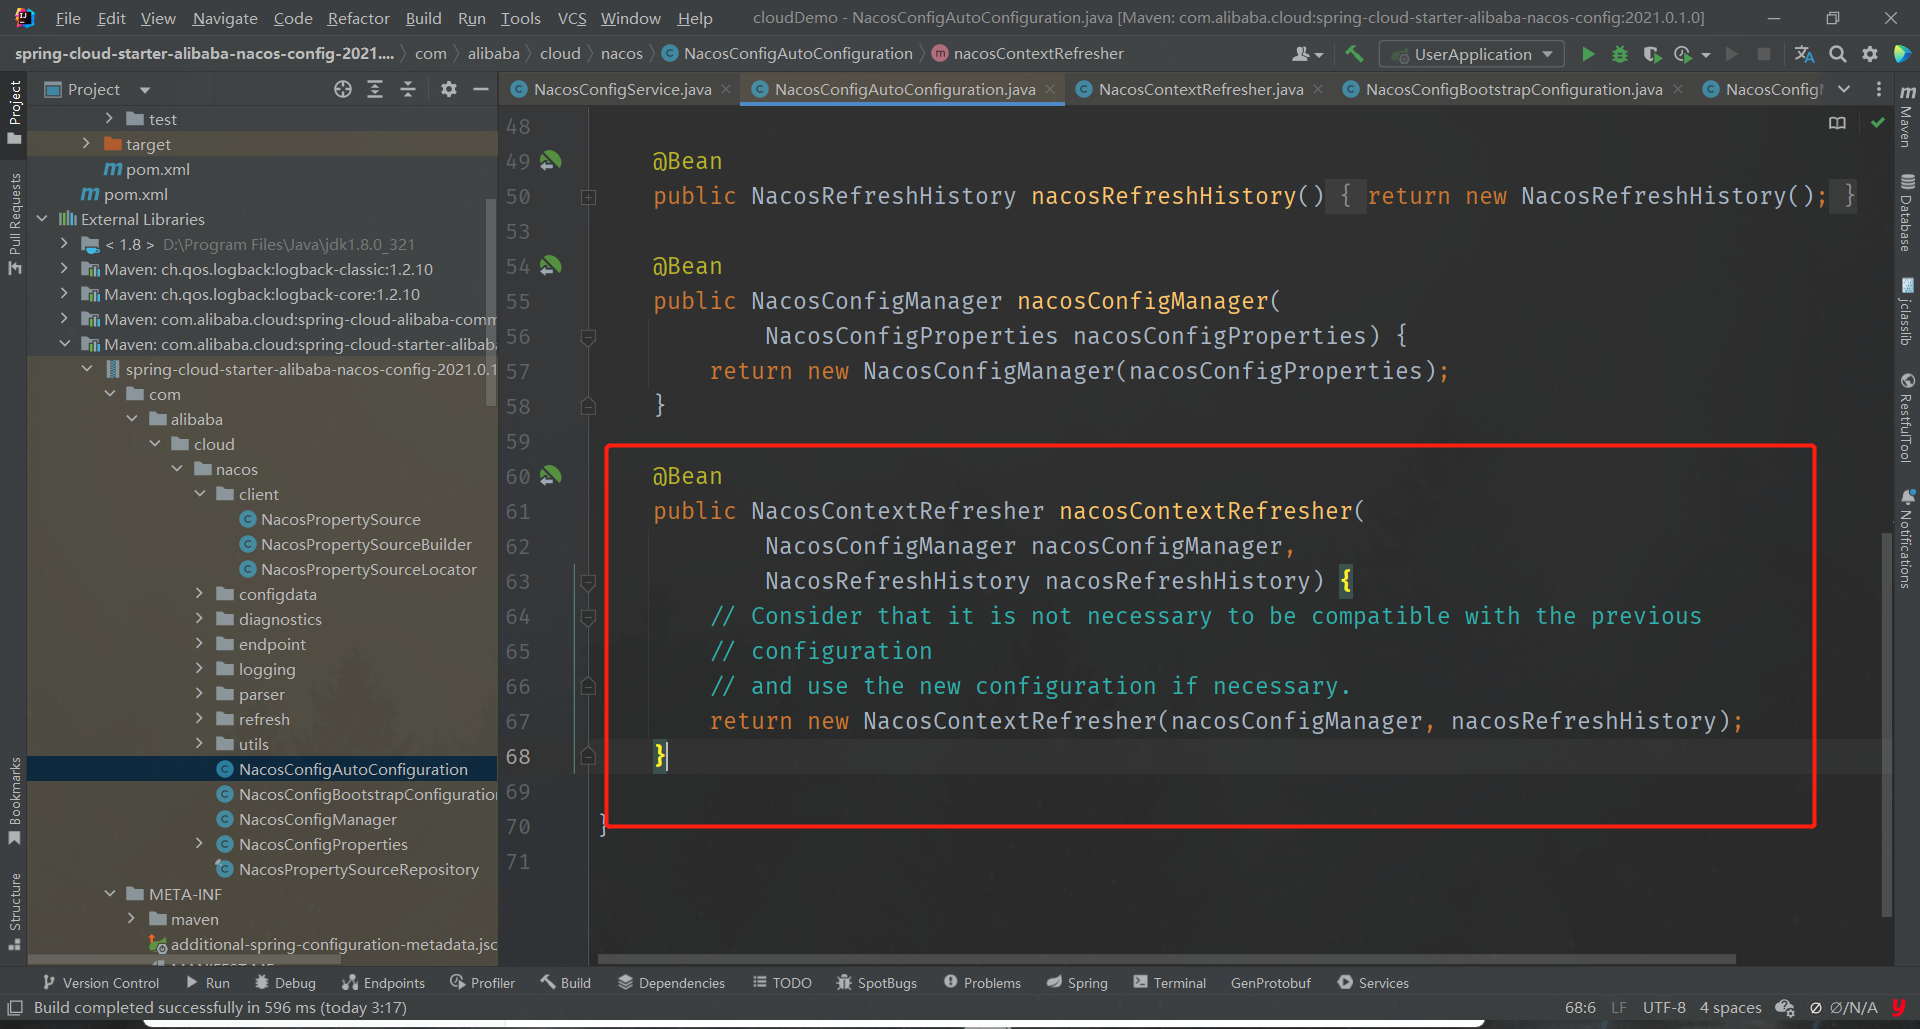Screen dimensions: 1920x1029
Task: Open Dependencies tool window
Action: (x=671, y=983)
